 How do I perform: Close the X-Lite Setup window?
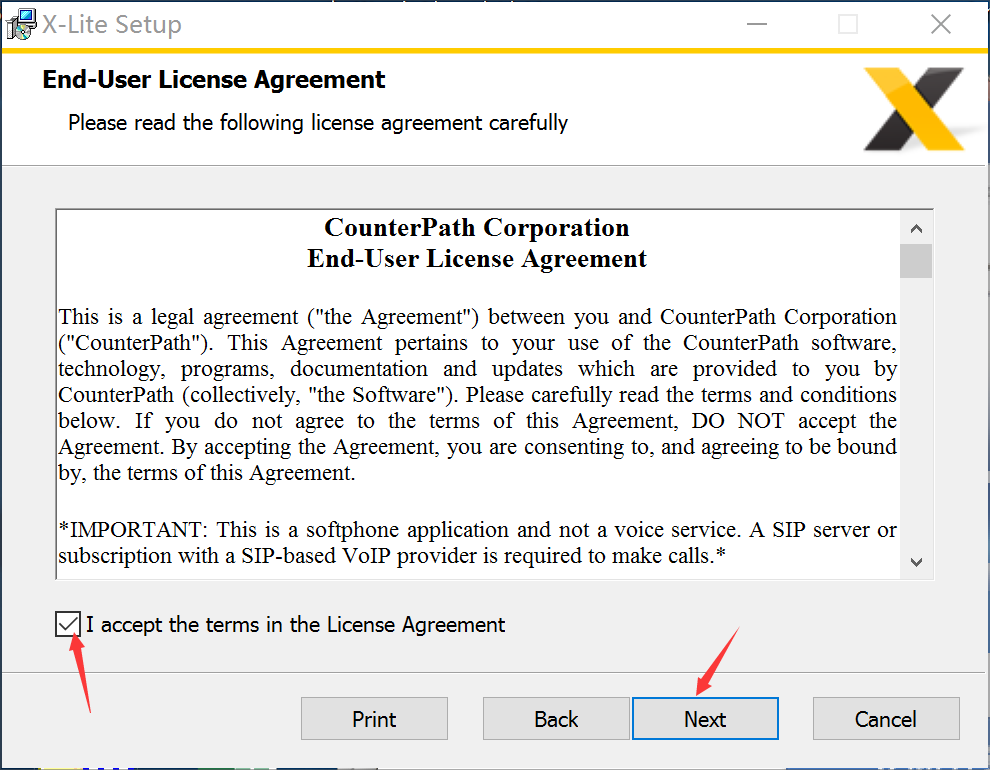(x=941, y=25)
